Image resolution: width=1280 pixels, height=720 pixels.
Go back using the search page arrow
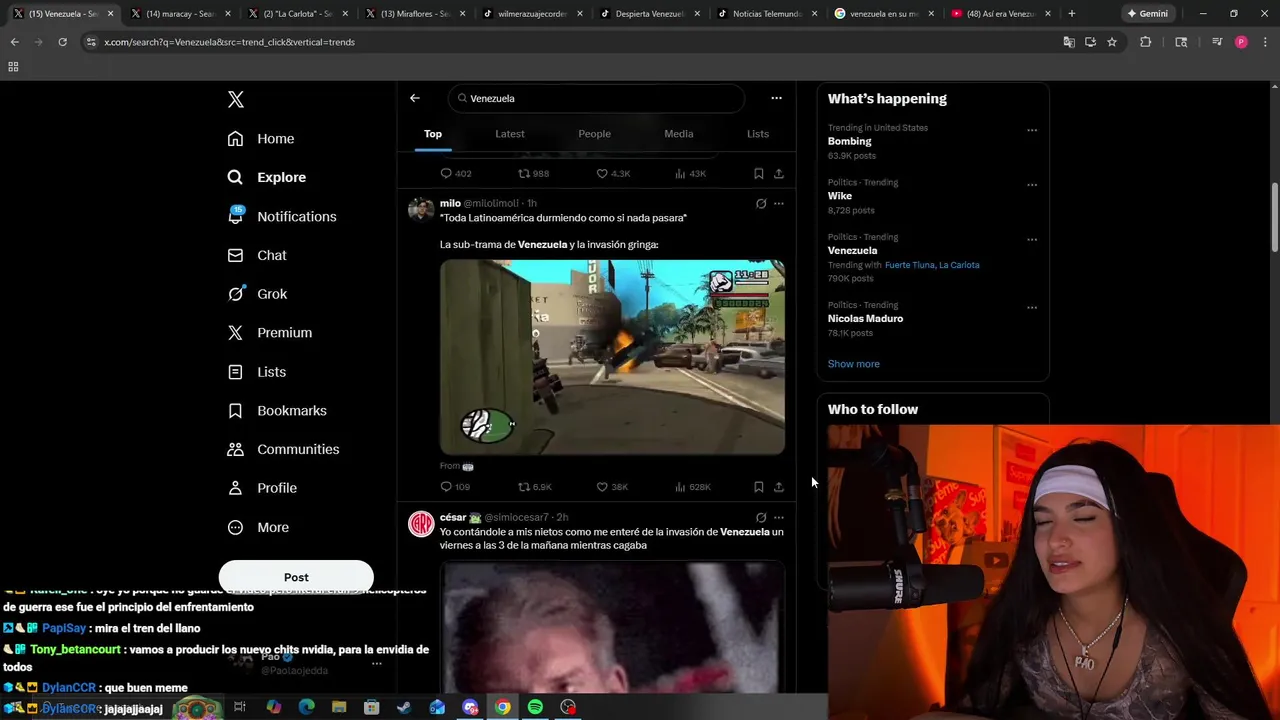point(415,98)
